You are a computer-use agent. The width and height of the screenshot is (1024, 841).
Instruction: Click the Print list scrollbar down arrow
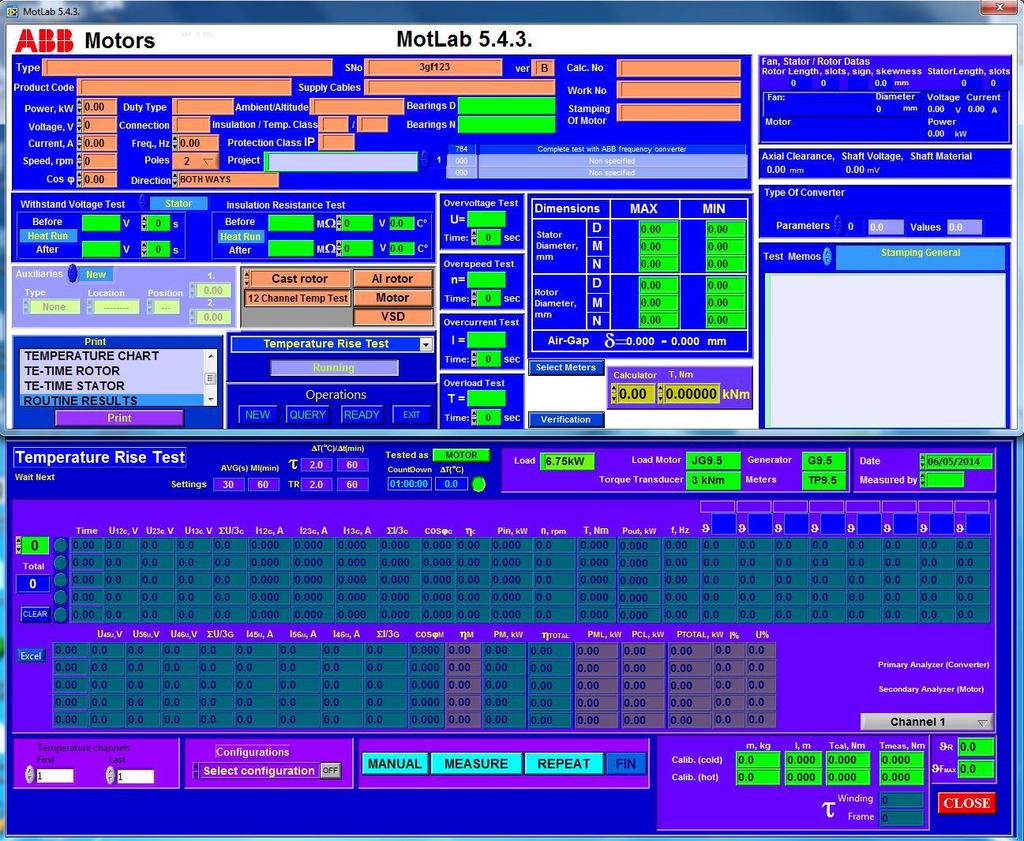pyautogui.click(x=210, y=399)
